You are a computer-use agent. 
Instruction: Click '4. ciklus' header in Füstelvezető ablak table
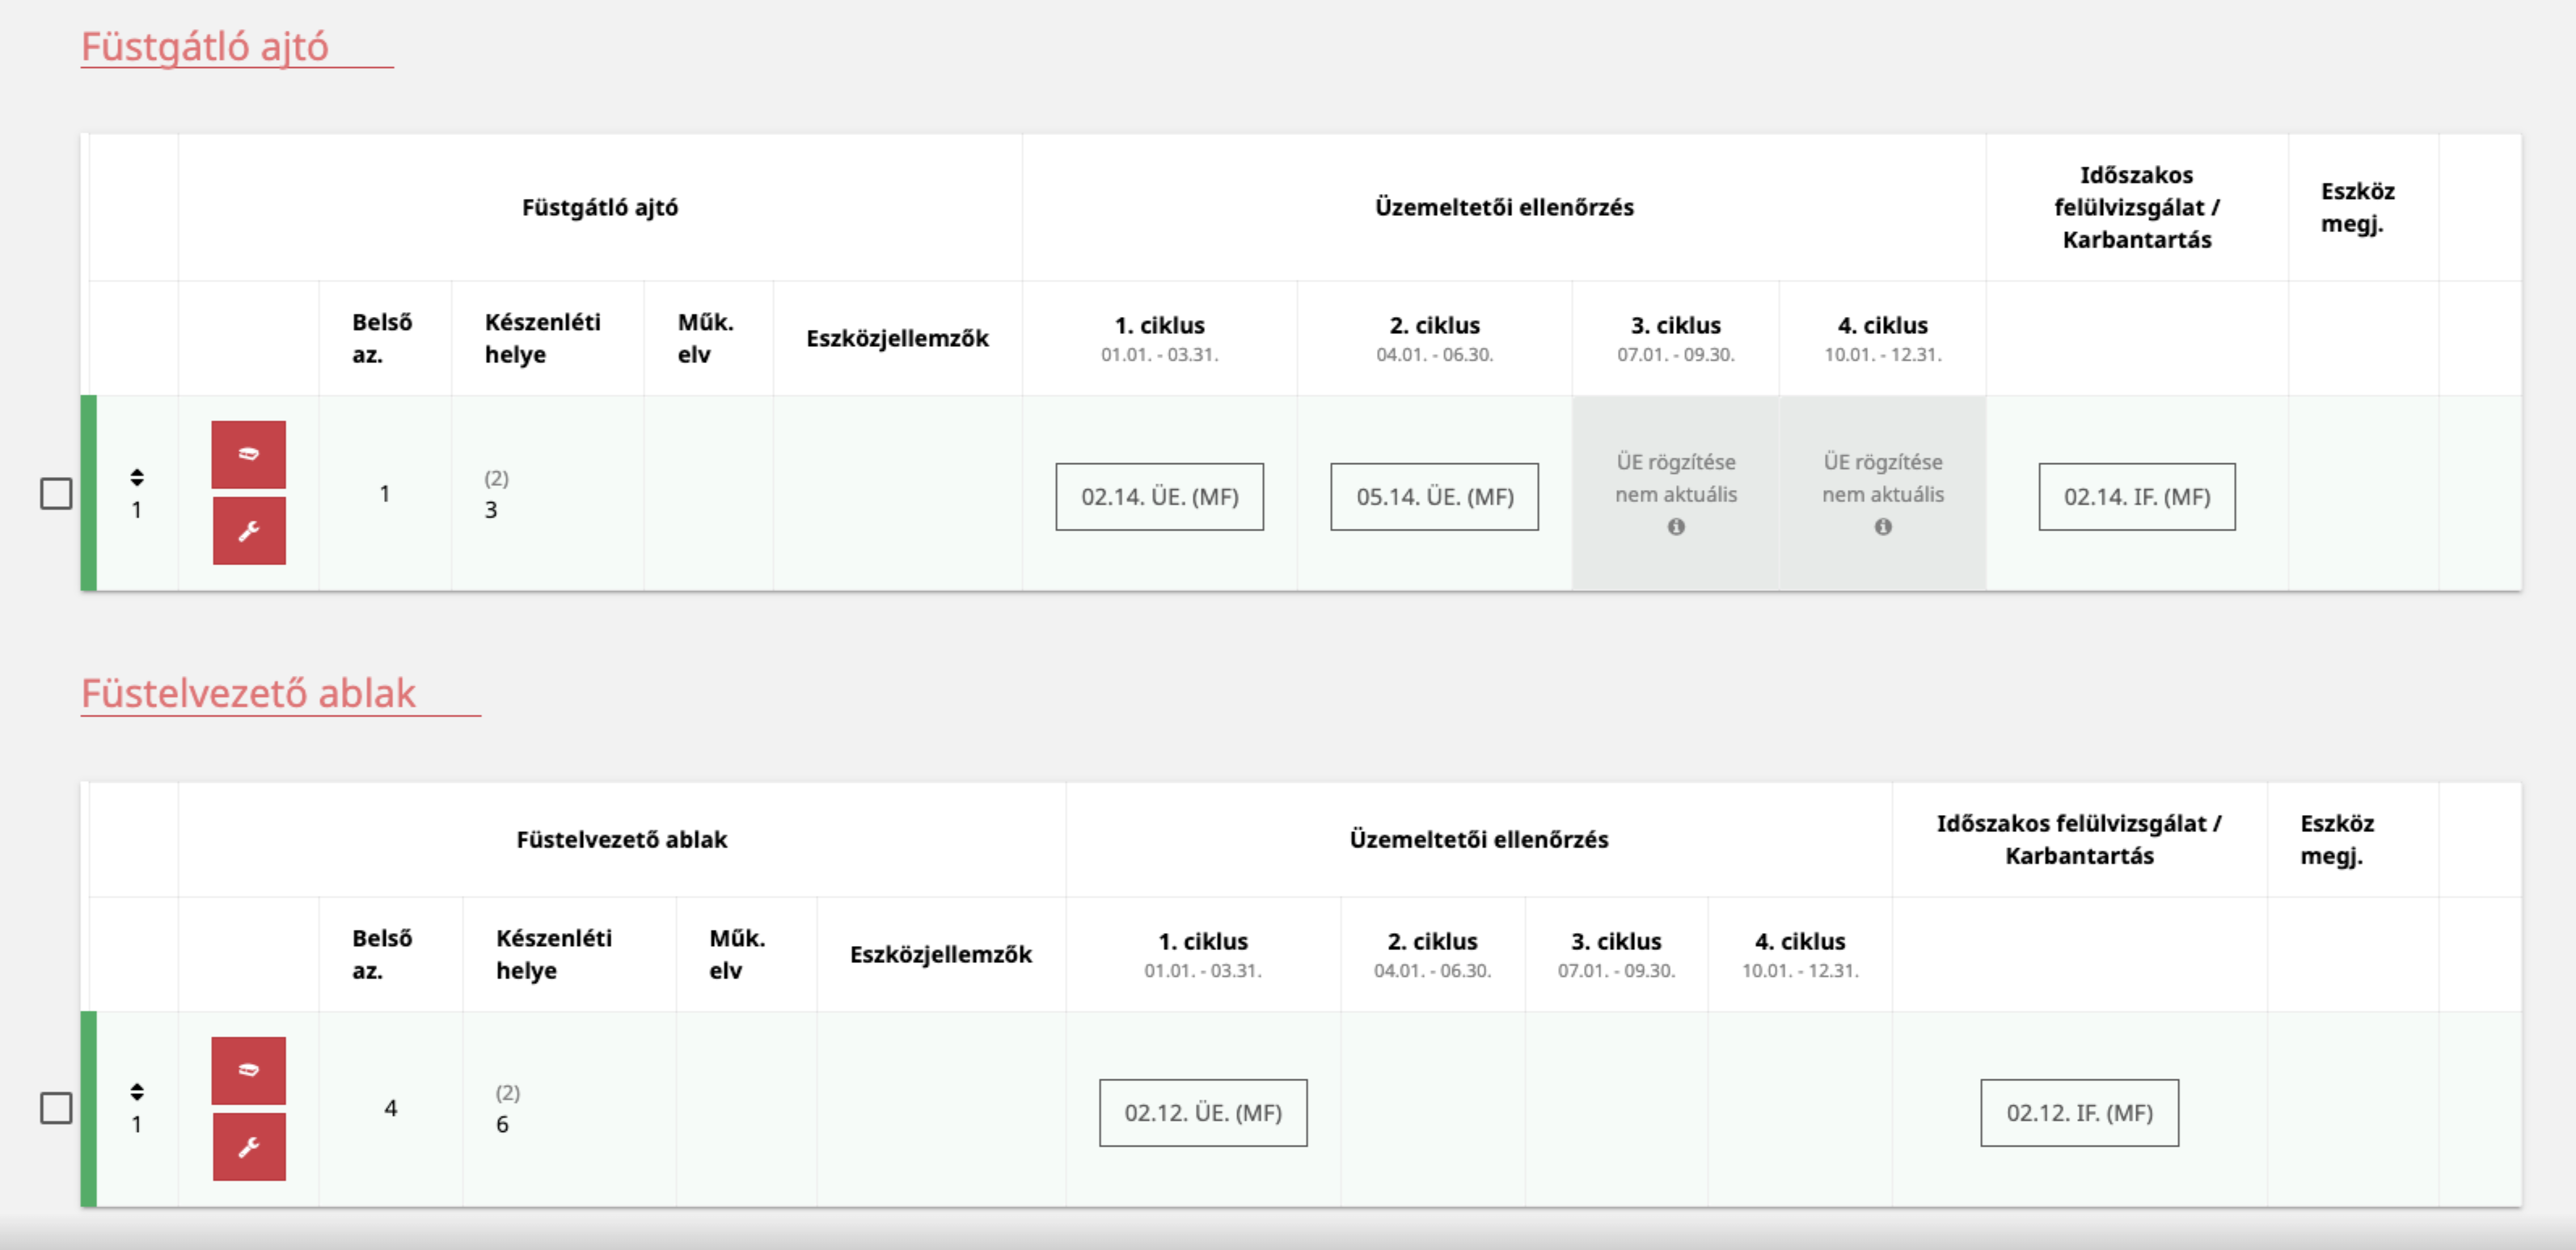tap(1800, 941)
